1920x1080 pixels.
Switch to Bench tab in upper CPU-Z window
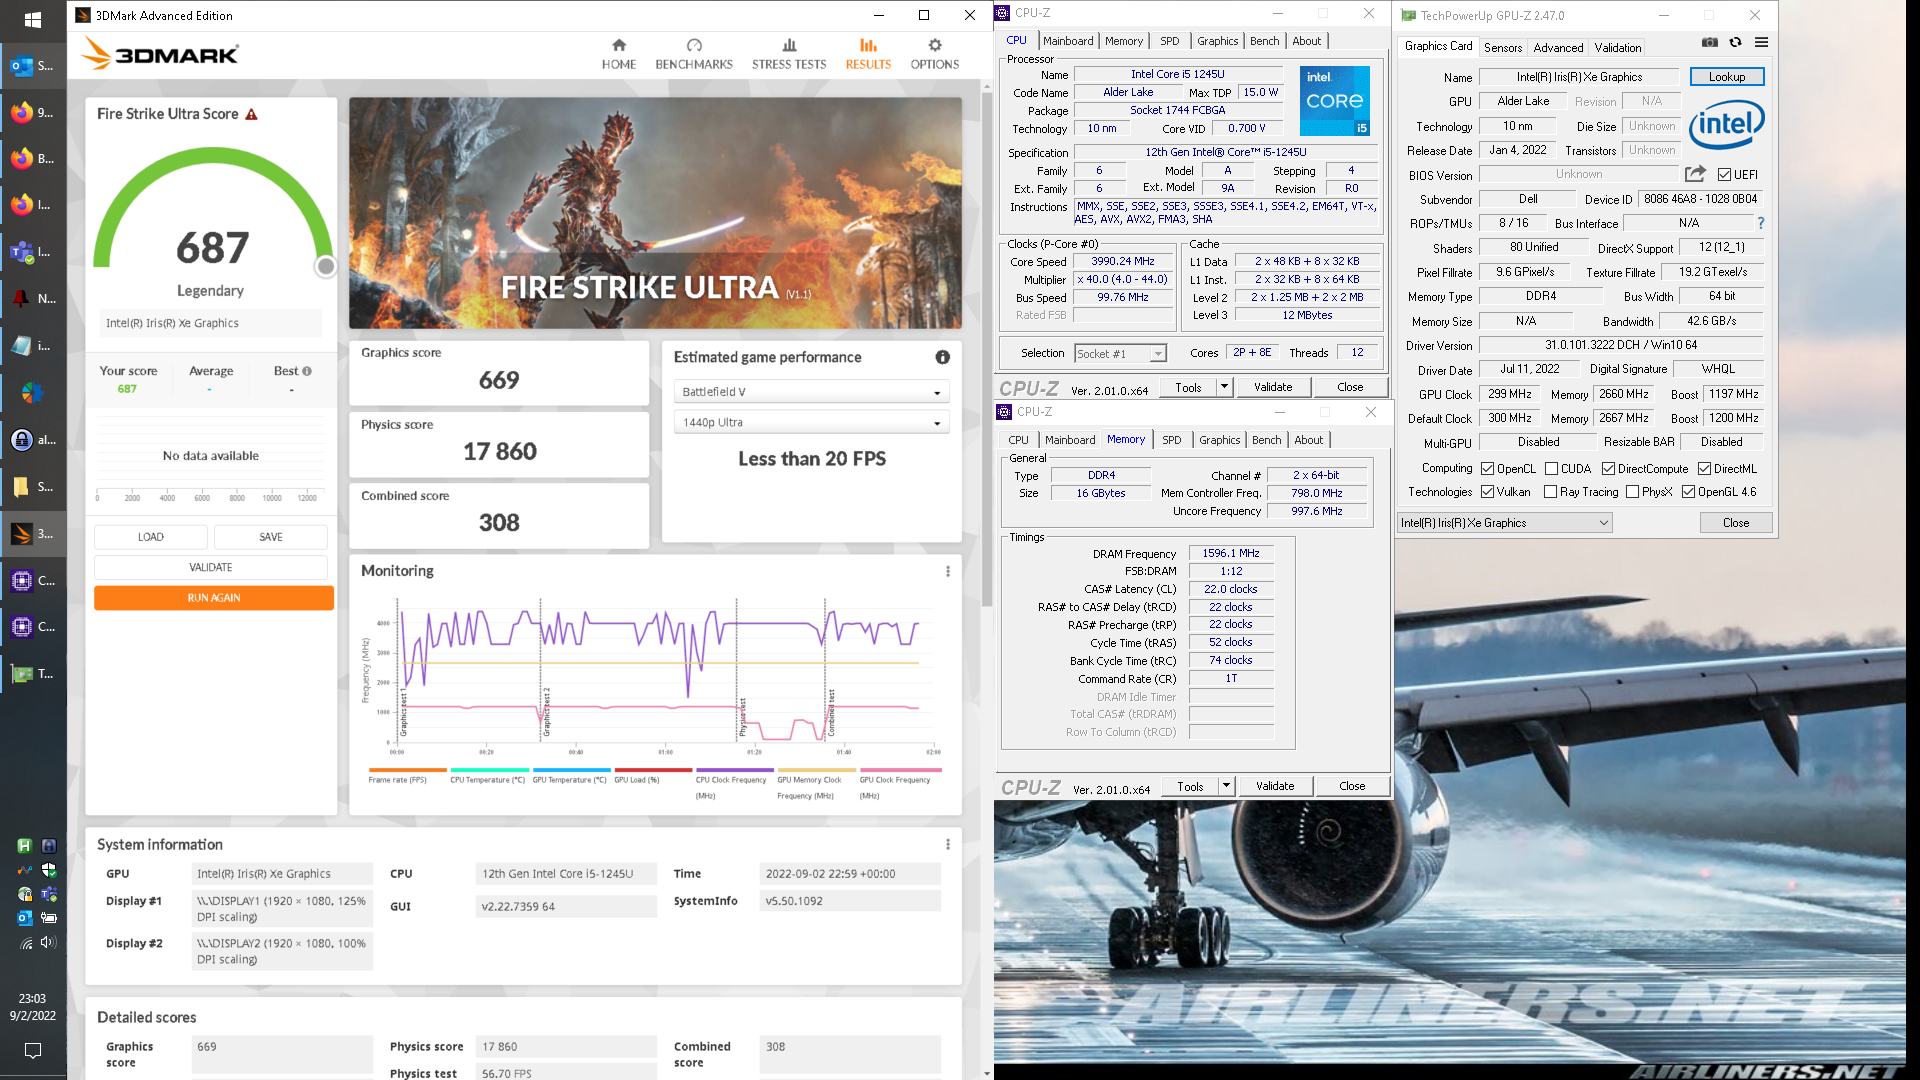click(x=1264, y=41)
